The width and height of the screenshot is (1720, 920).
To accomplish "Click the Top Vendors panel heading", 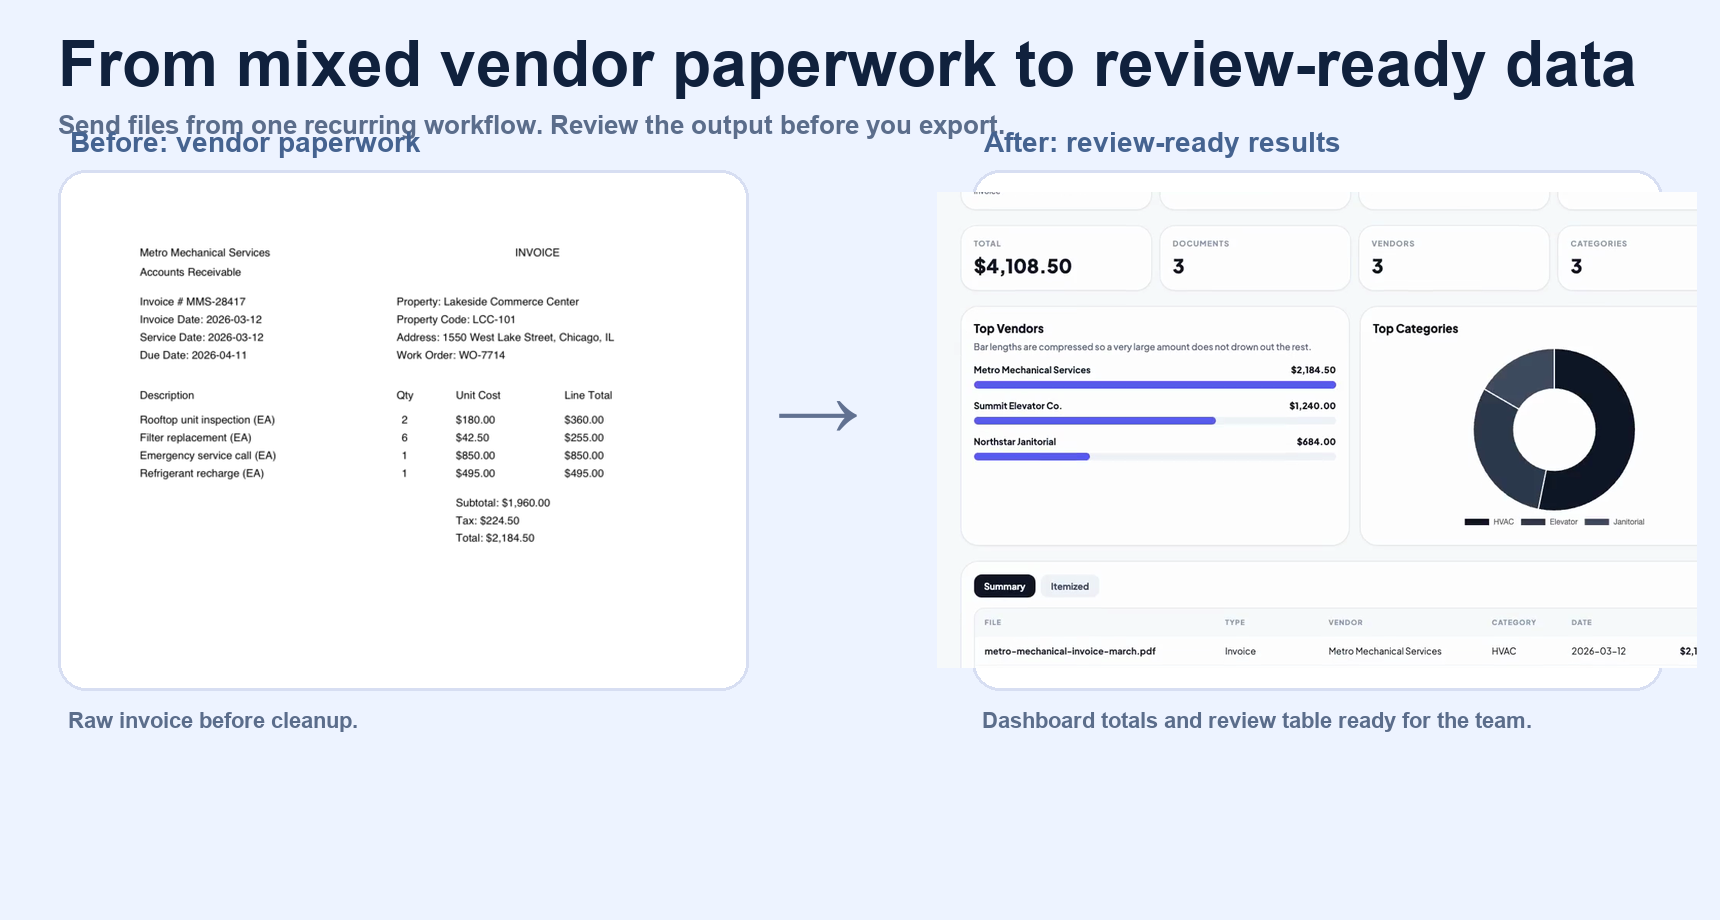I will point(1008,329).
